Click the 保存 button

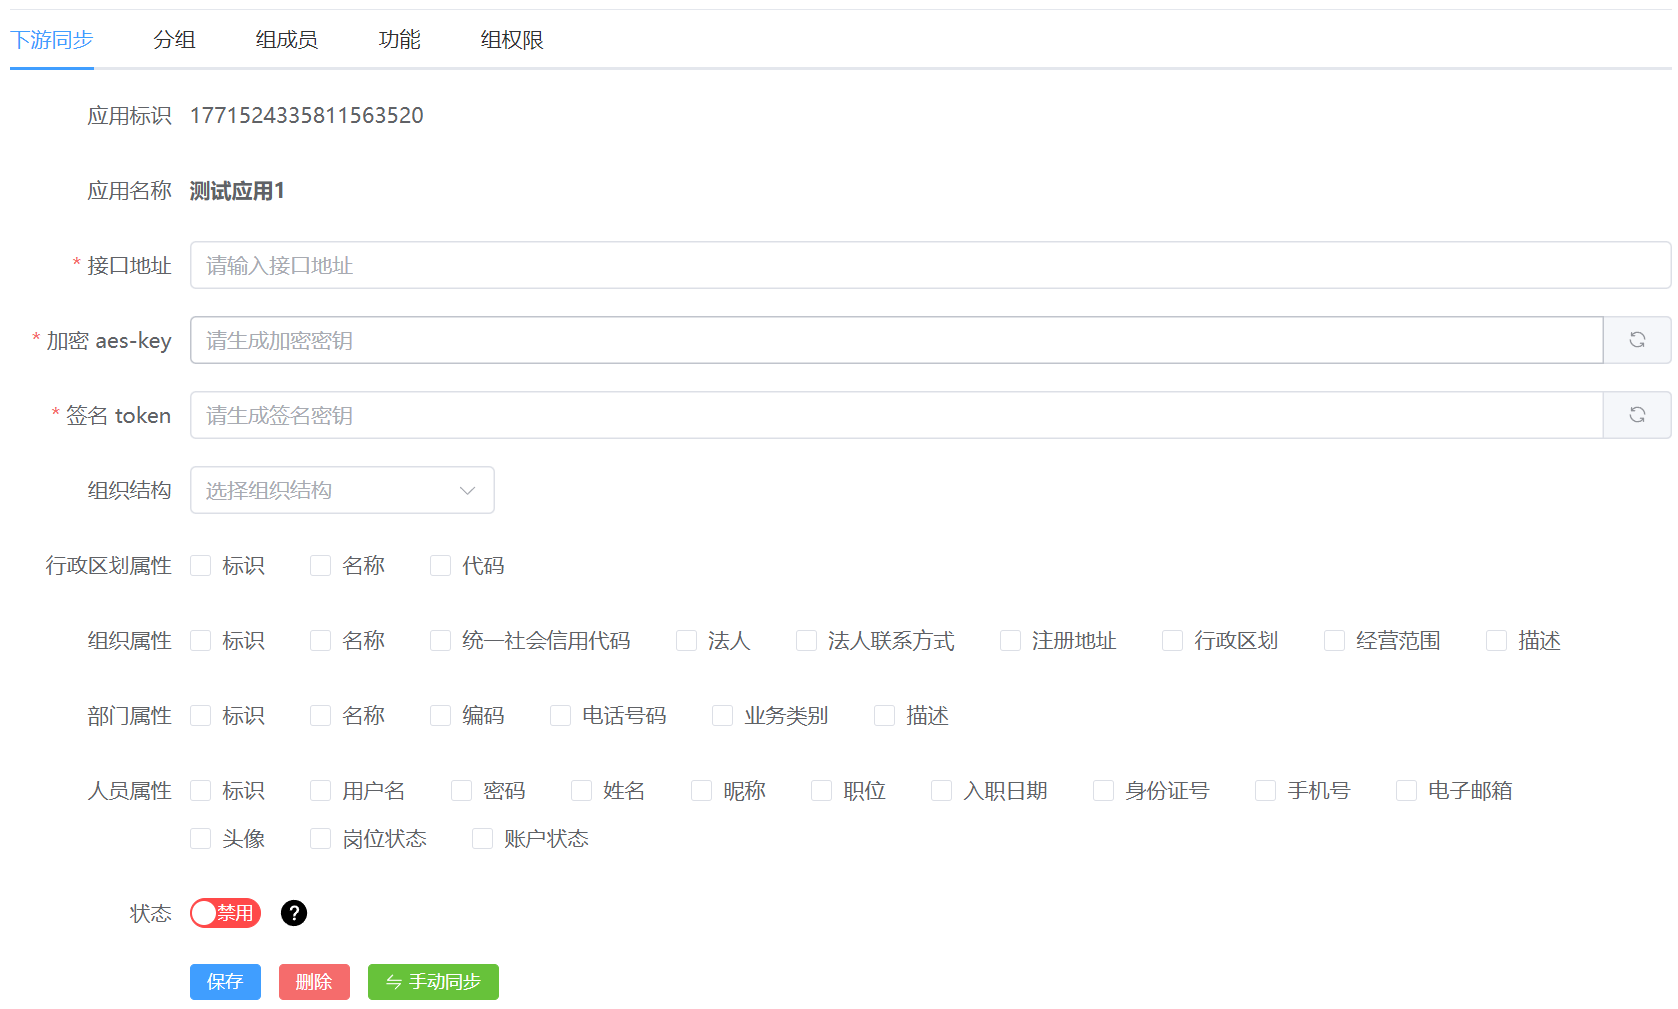pos(225,982)
